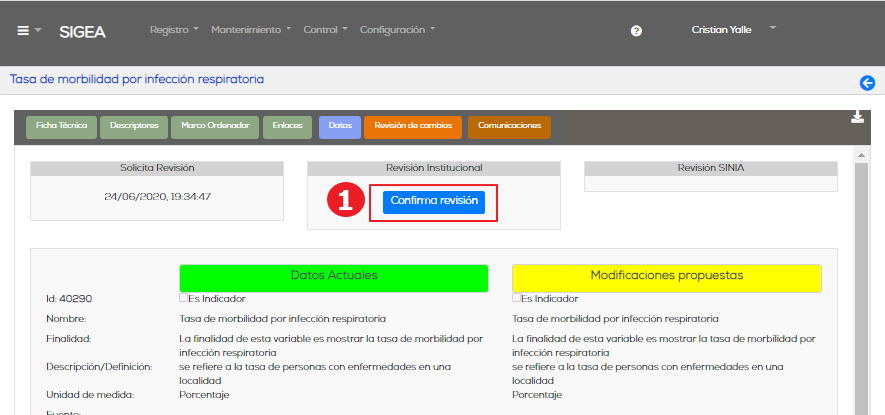Go to the Revisión de cambios tab
The height and width of the screenshot is (415, 885).
pos(413,126)
